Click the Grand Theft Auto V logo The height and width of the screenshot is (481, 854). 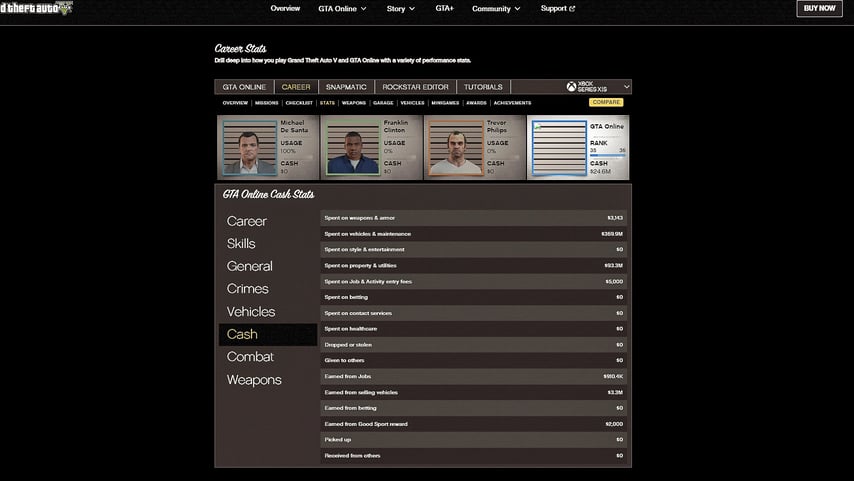[x=38, y=9]
